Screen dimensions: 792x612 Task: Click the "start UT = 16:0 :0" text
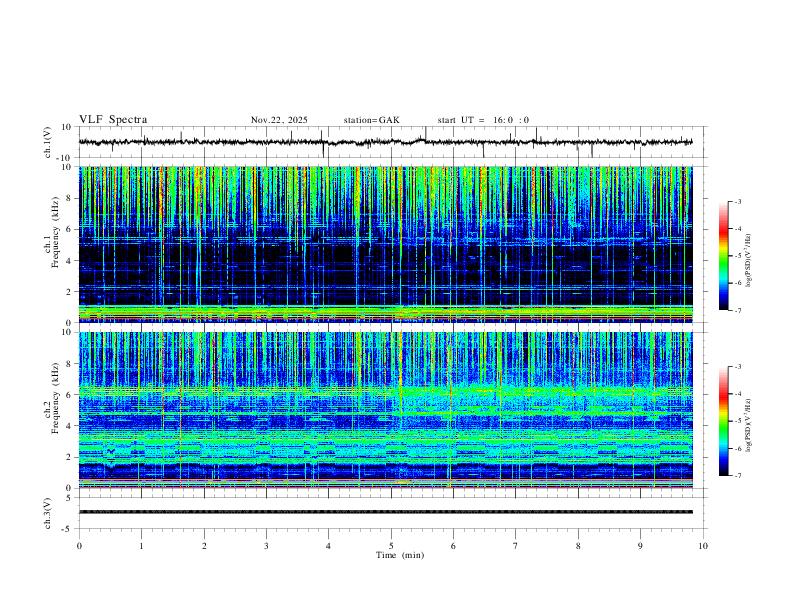(x=483, y=120)
